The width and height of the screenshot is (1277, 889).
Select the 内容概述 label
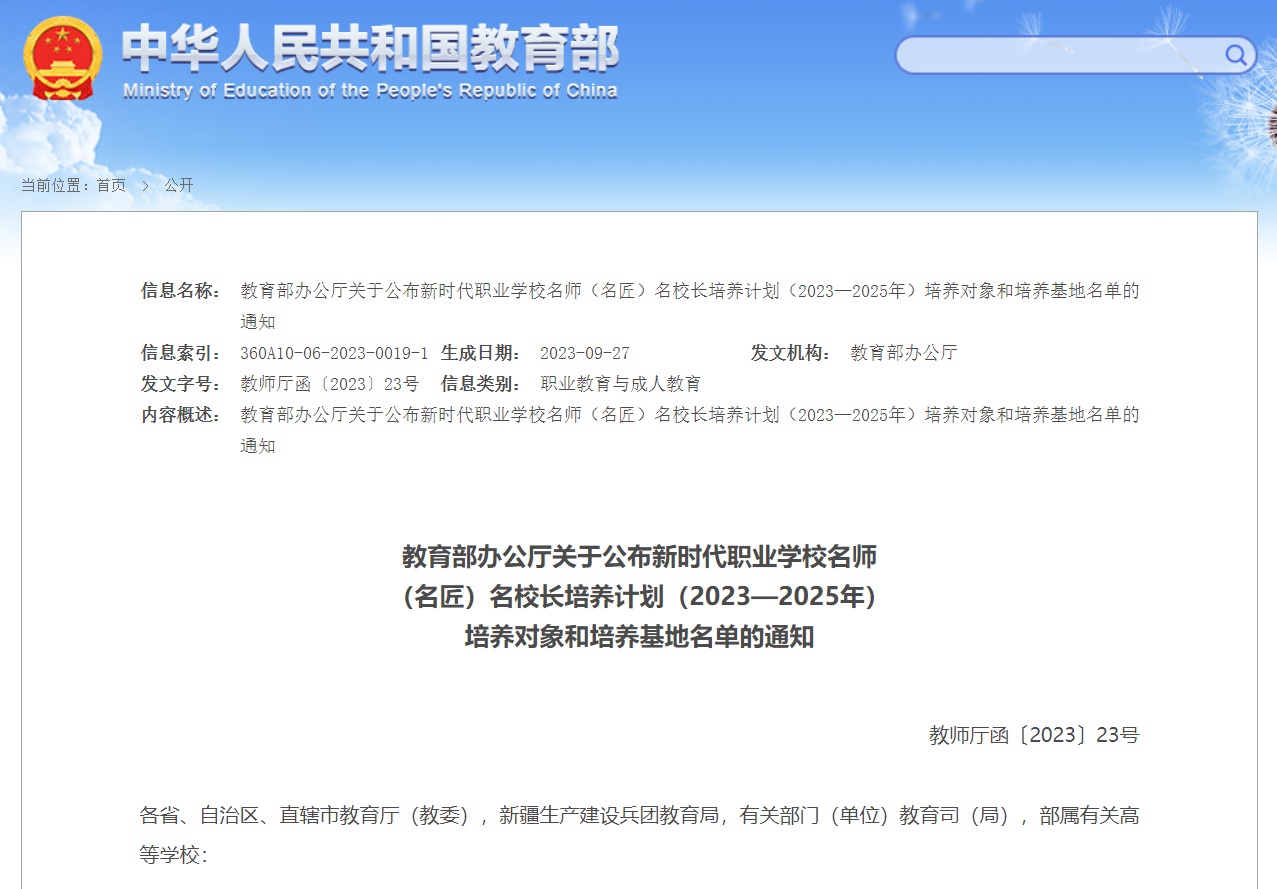pyautogui.click(x=181, y=414)
